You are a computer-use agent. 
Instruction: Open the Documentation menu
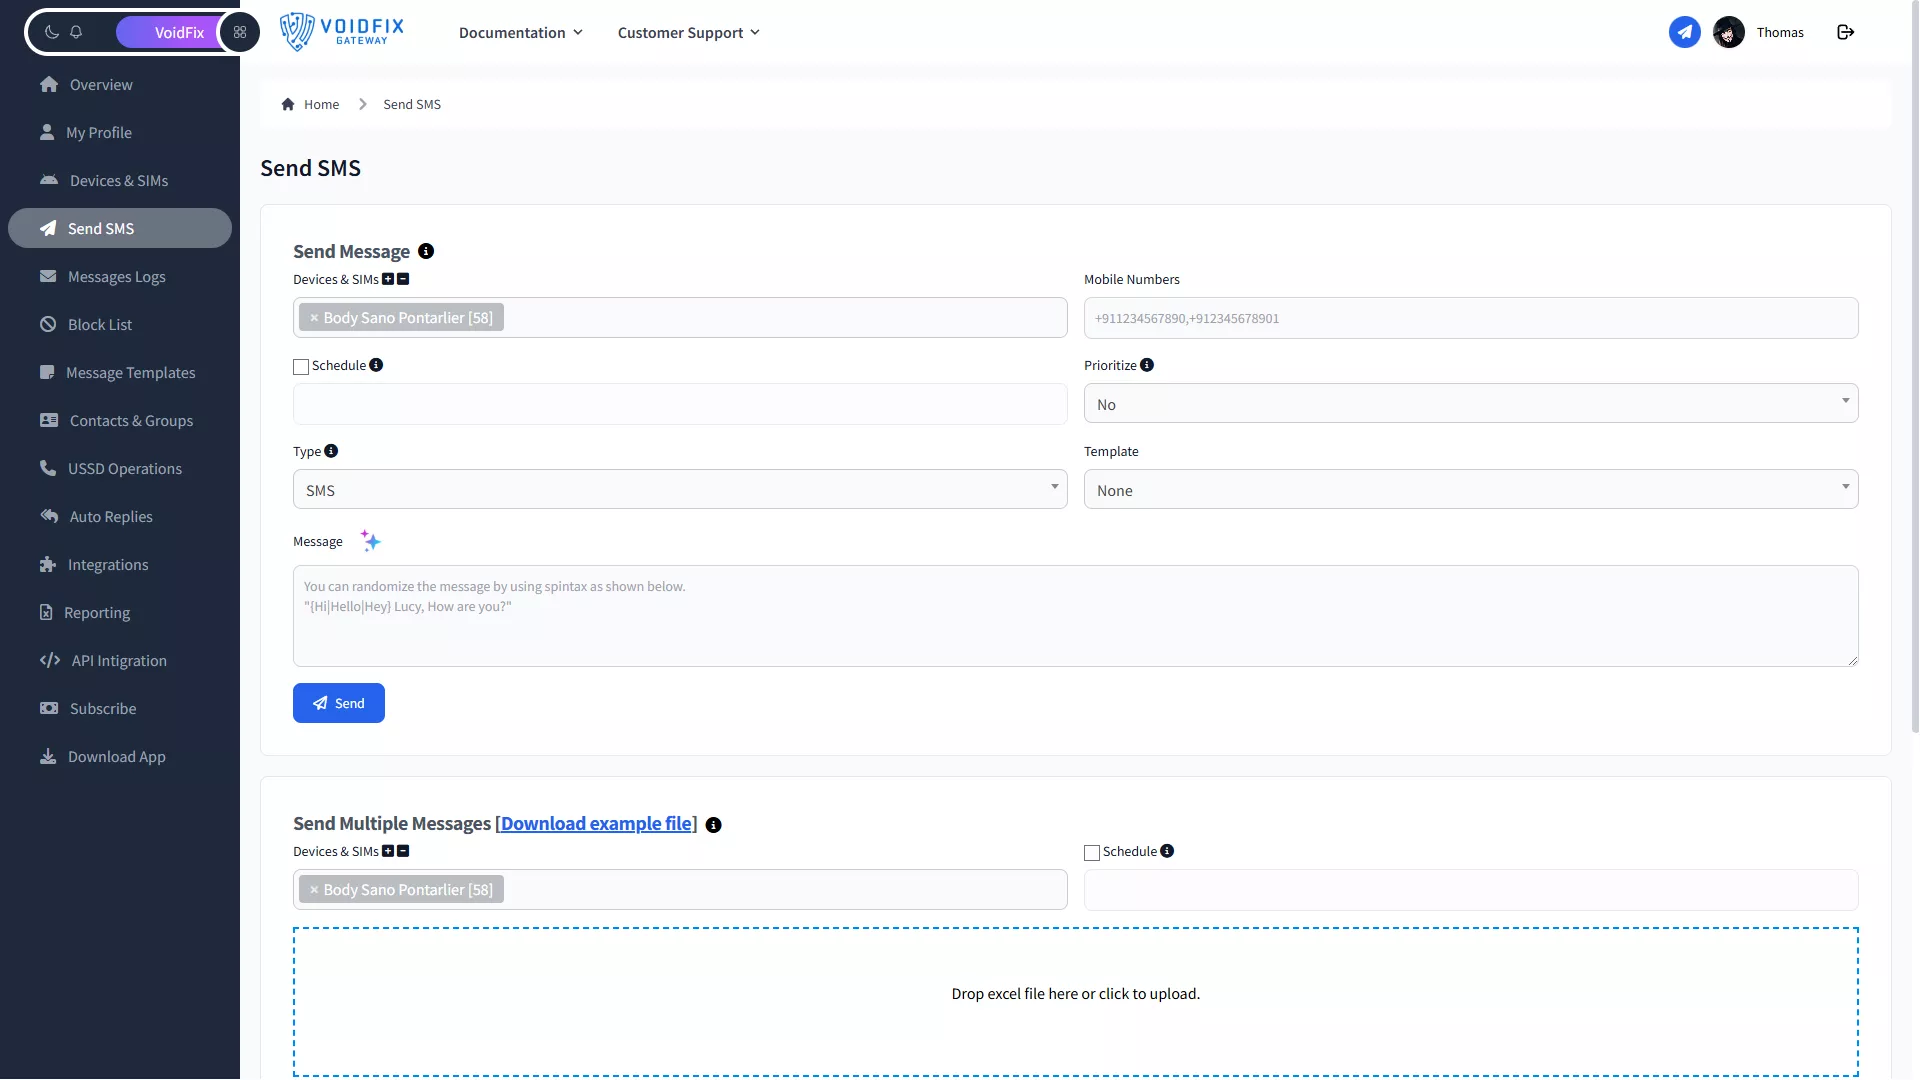pos(520,33)
